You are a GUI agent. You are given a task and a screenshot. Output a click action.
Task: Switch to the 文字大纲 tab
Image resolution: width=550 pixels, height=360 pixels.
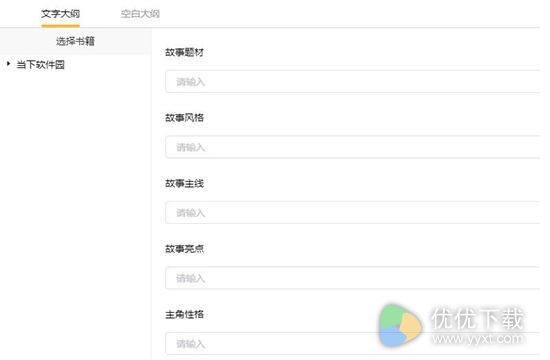(x=60, y=14)
